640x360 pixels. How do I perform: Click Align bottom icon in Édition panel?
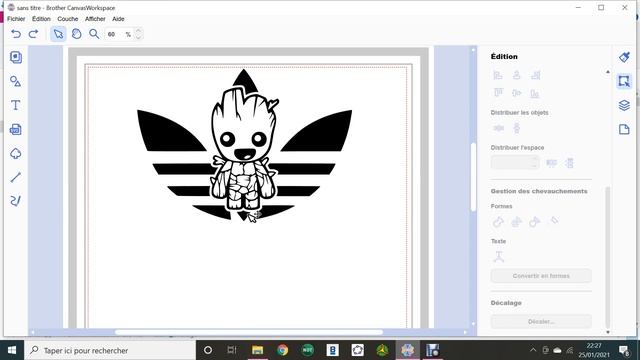(535, 93)
